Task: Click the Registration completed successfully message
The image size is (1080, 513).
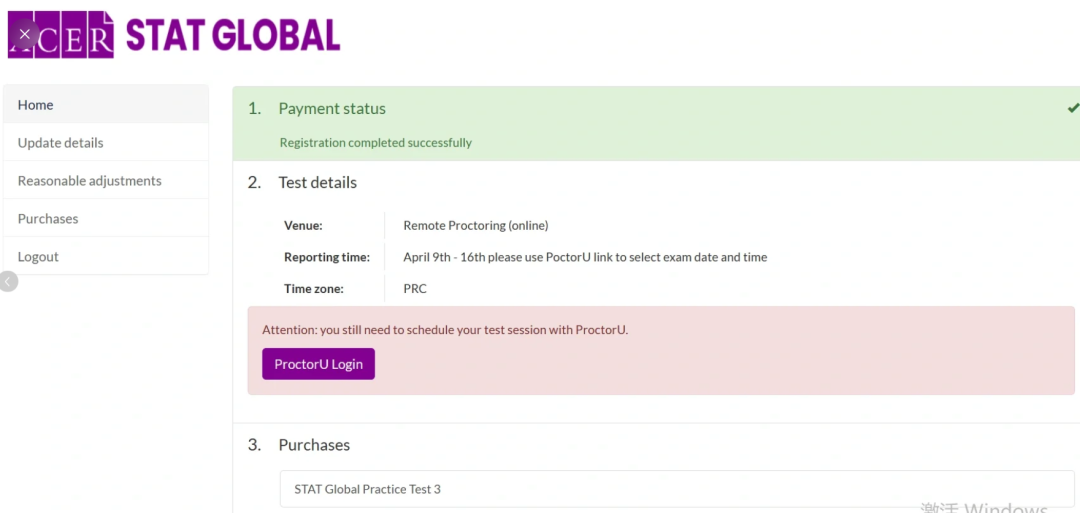Action: 375,143
